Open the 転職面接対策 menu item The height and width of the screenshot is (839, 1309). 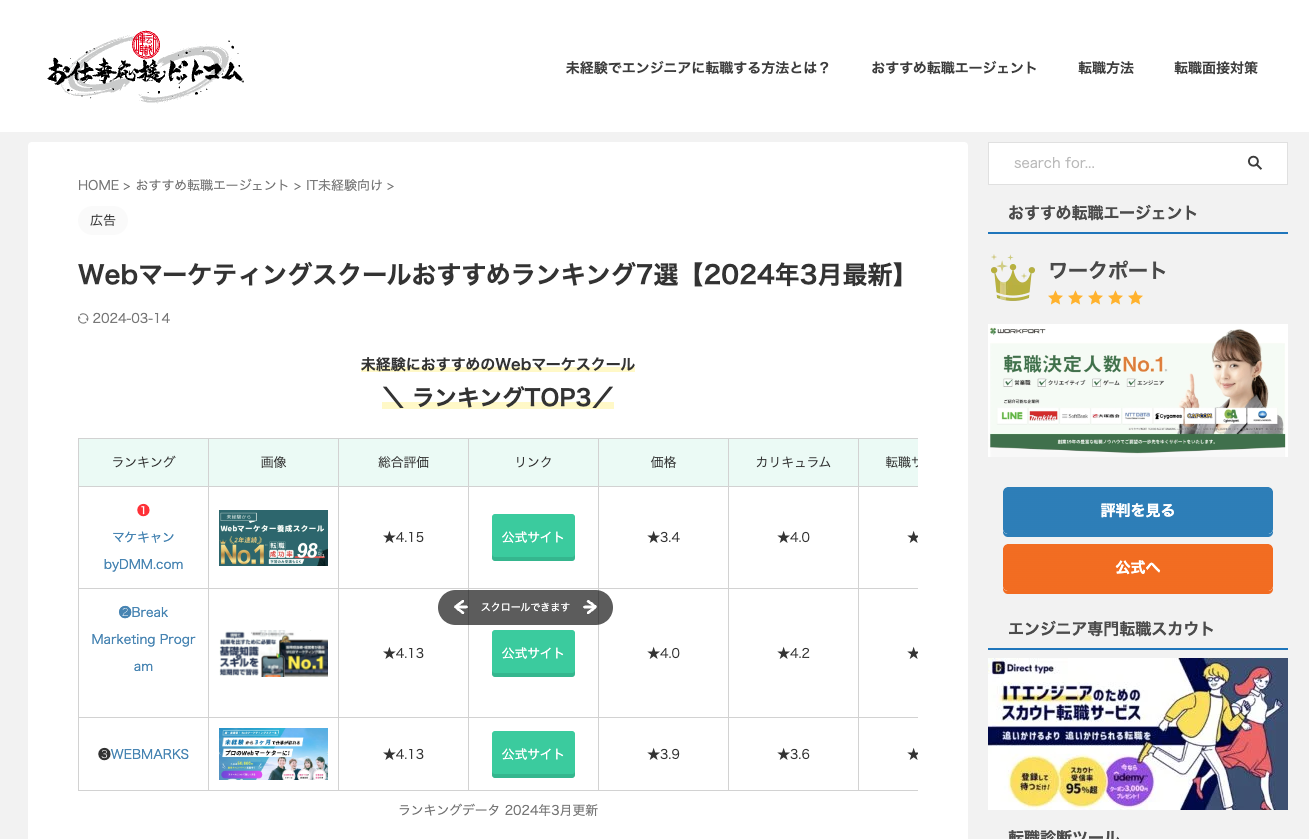click(1215, 68)
